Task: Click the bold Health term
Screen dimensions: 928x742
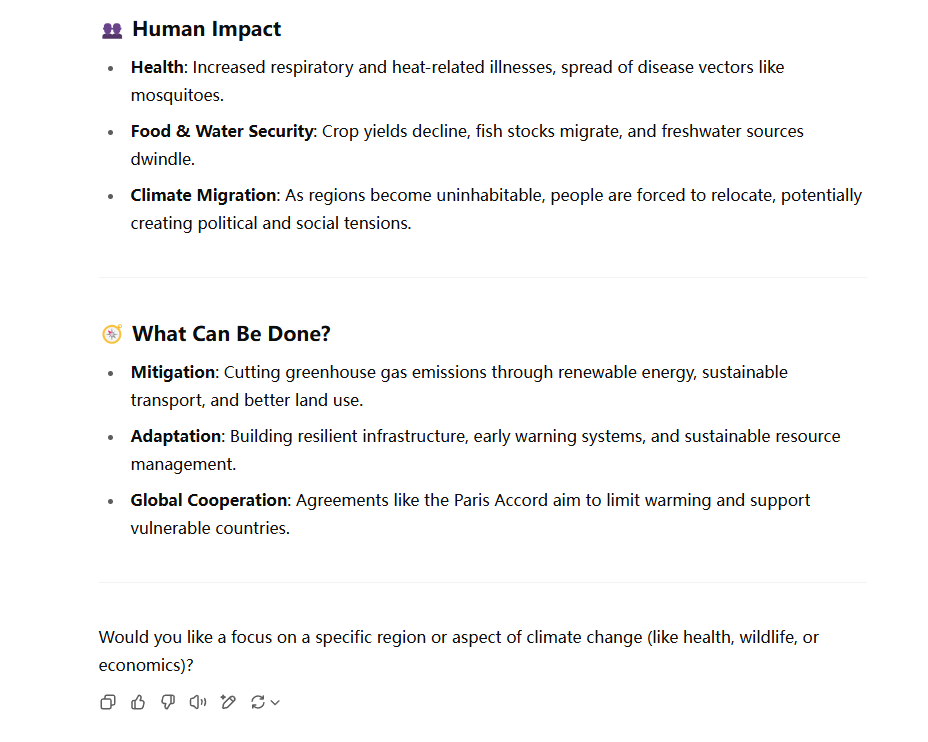Action: coord(157,67)
